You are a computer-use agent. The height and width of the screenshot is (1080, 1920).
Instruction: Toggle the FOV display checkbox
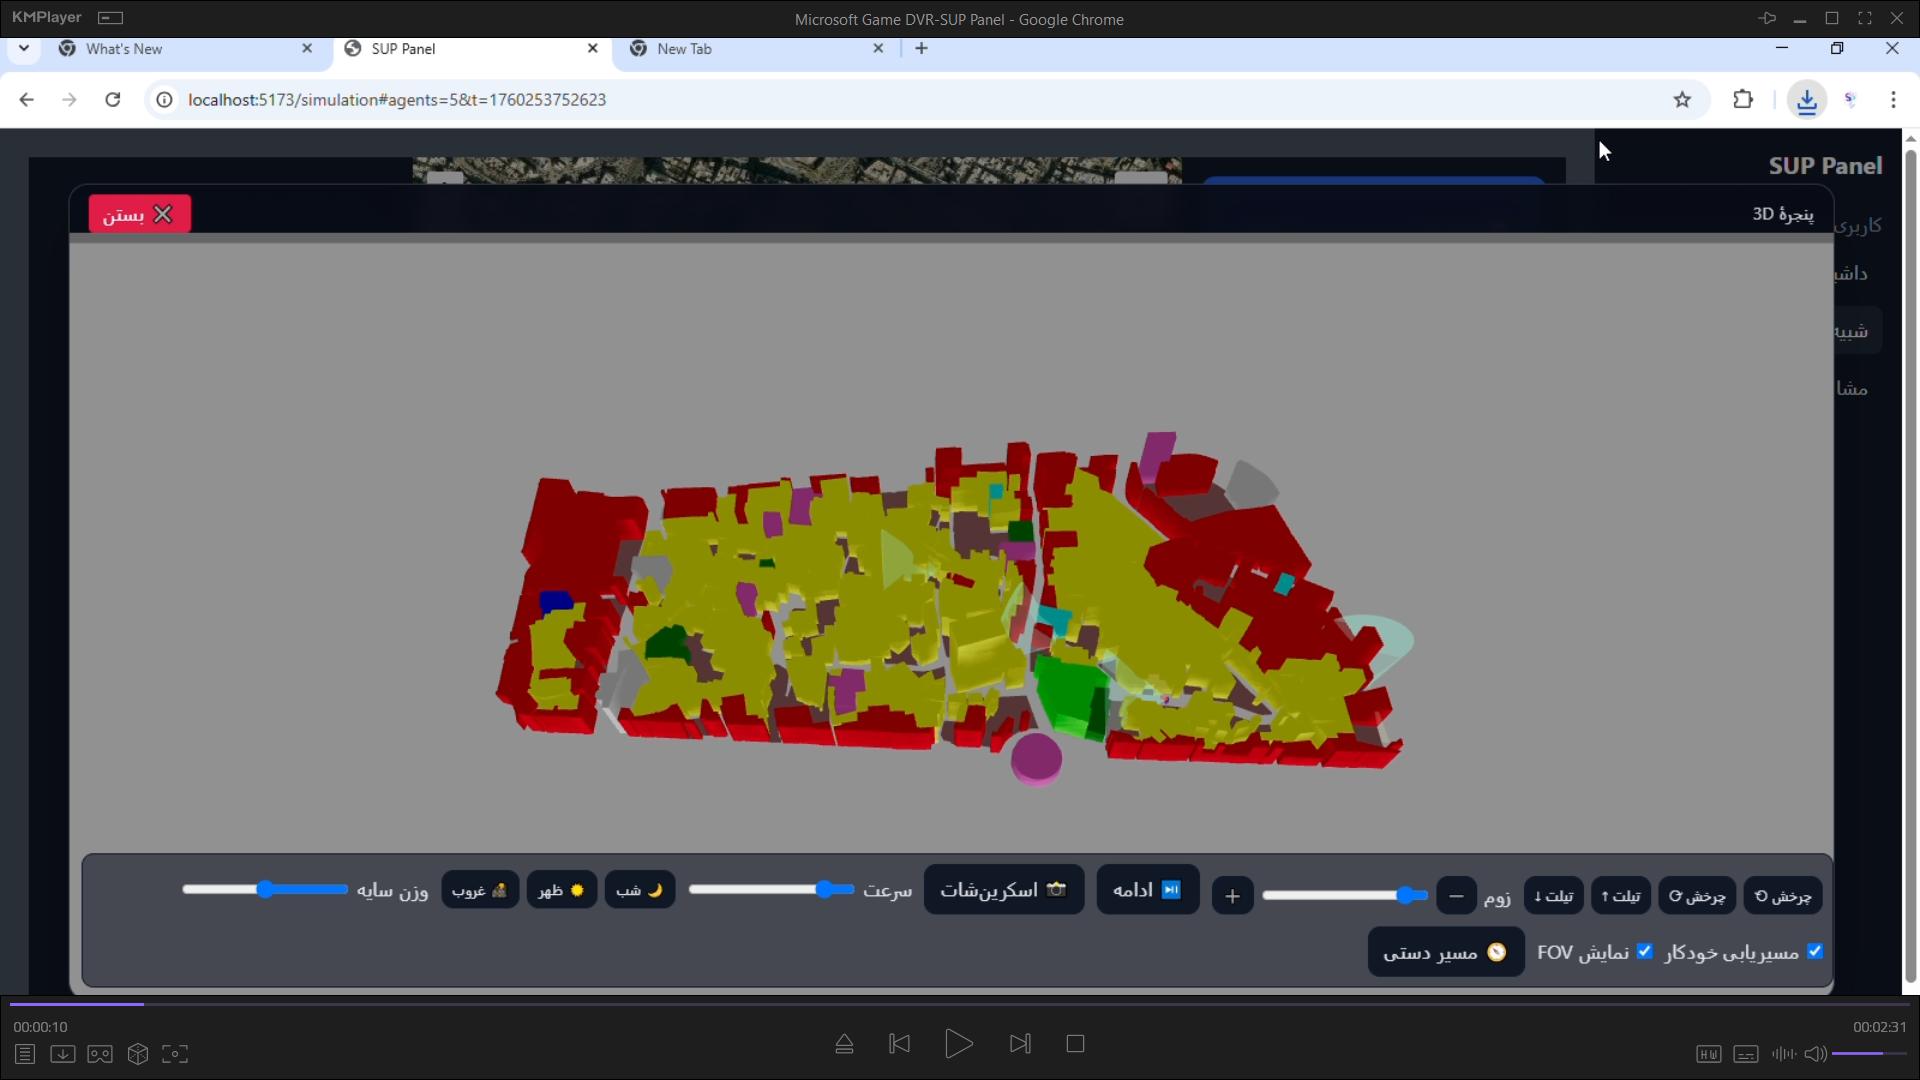click(1645, 951)
